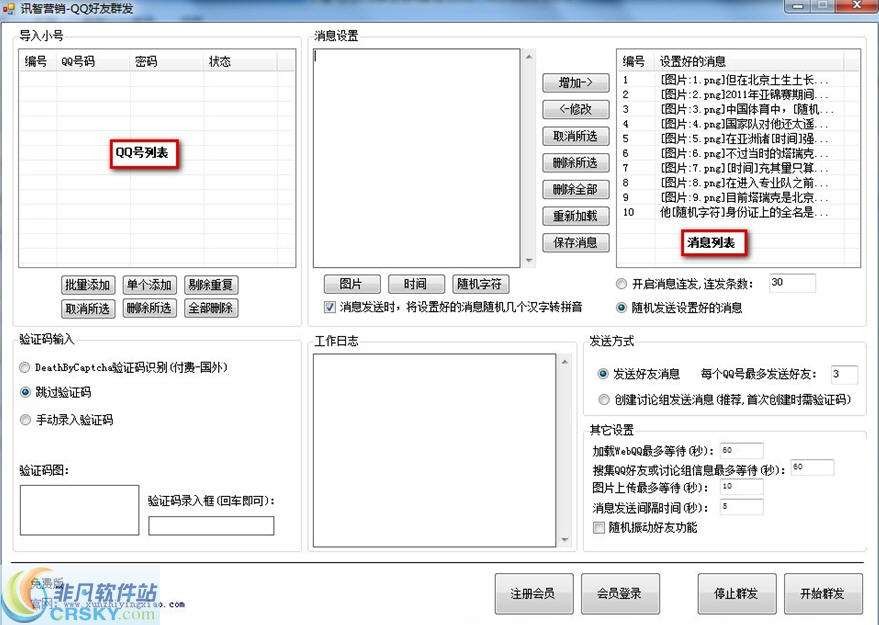Image resolution: width=879 pixels, height=625 pixels.
Task: Click the 验证码录入框 input field
Action: [x=211, y=526]
